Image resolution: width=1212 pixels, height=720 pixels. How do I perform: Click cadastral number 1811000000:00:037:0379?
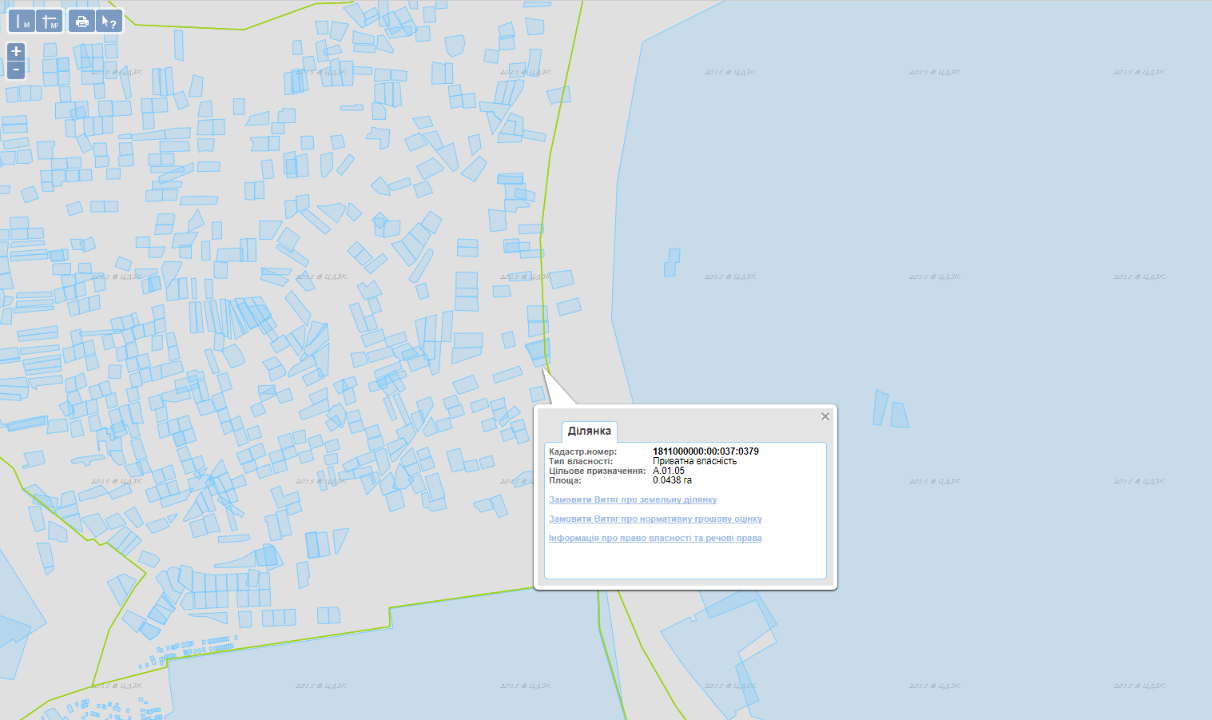coord(706,452)
